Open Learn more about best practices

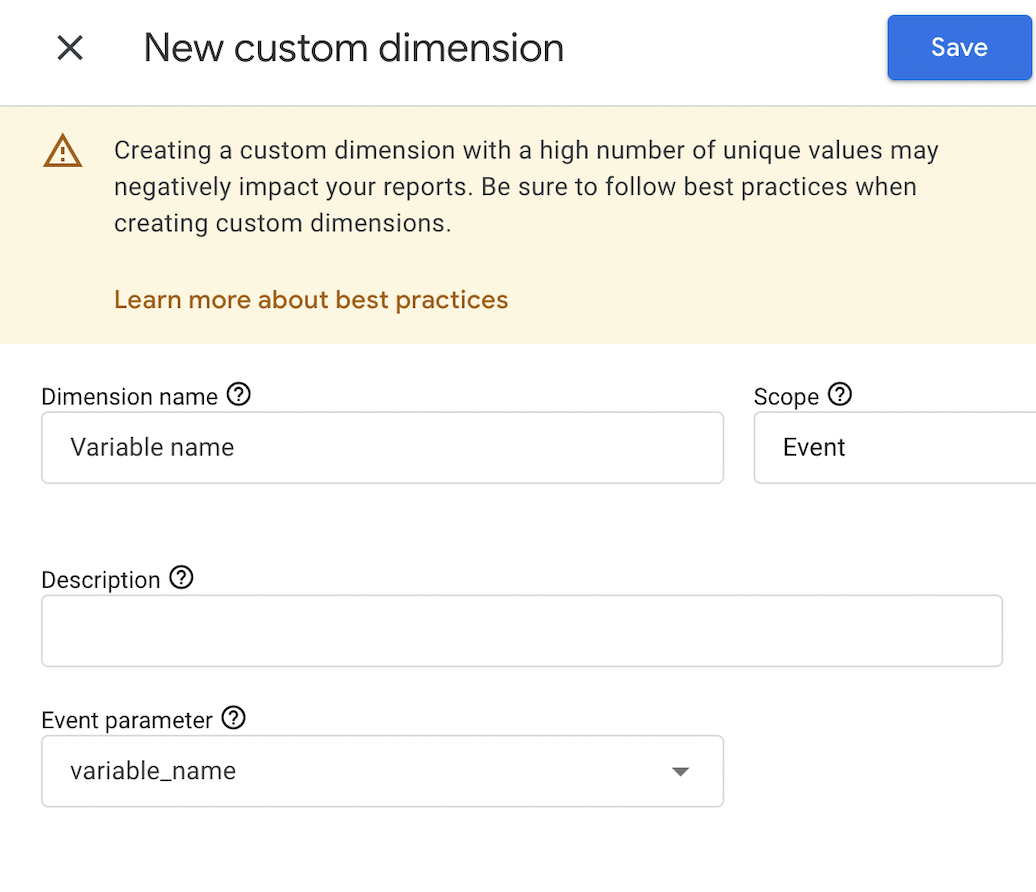pyautogui.click(x=311, y=299)
